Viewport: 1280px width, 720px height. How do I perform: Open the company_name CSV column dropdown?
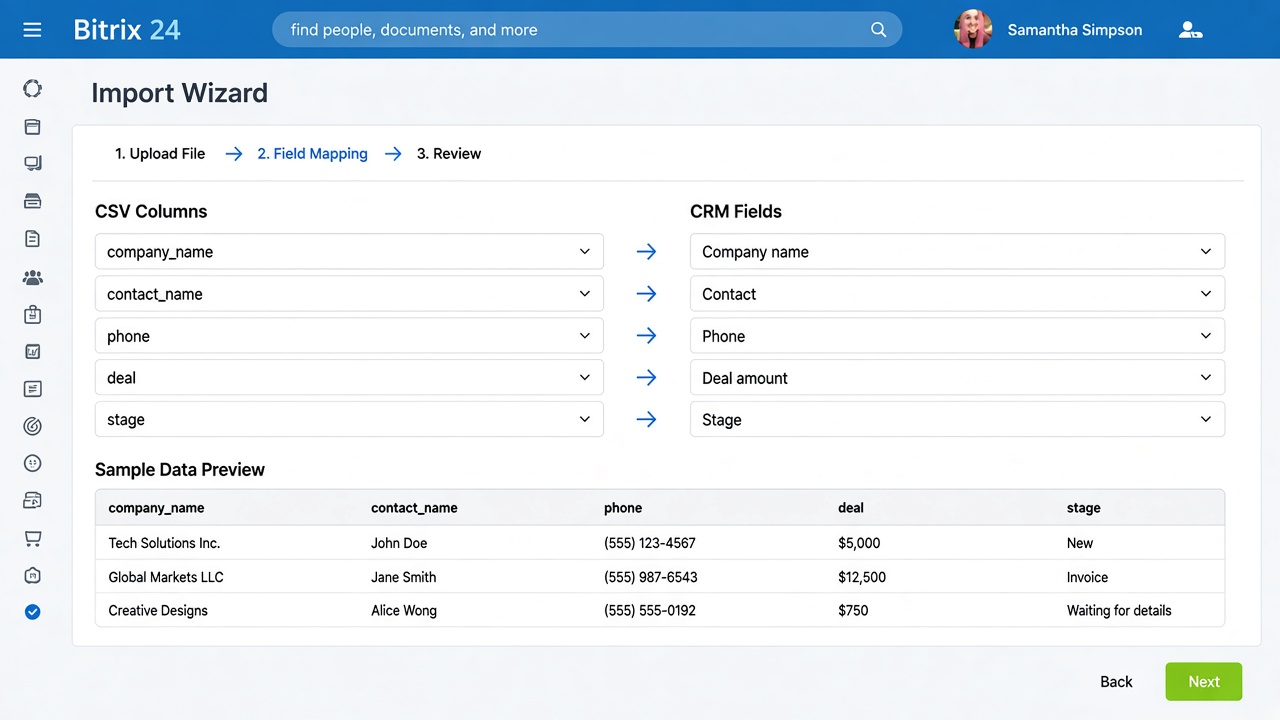pyautogui.click(x=349, y=252)
